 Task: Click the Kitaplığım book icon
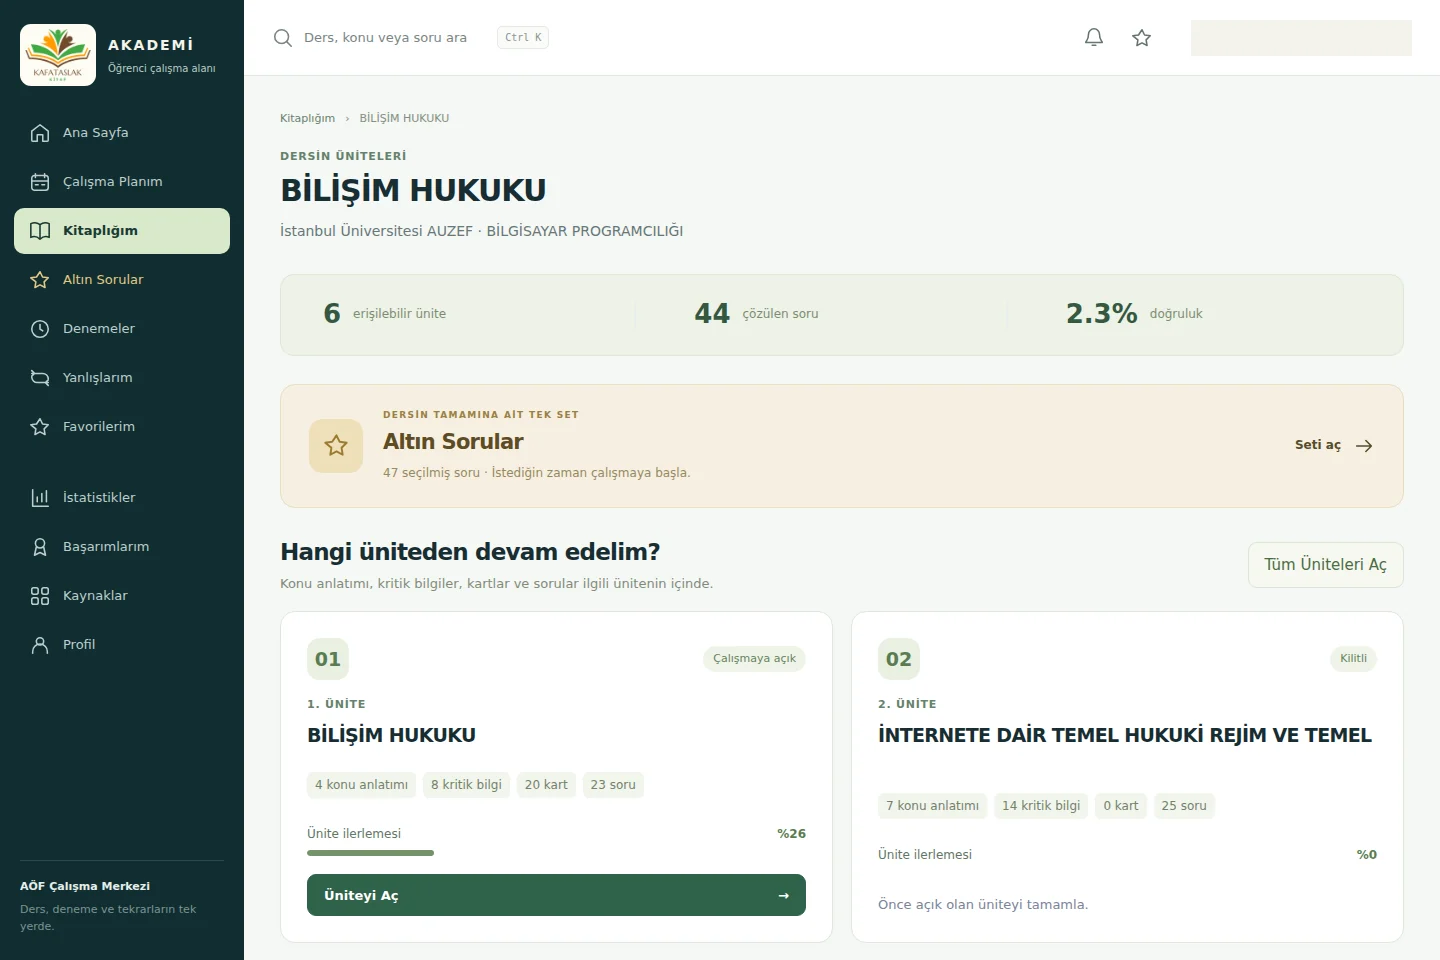click(40, 231)
